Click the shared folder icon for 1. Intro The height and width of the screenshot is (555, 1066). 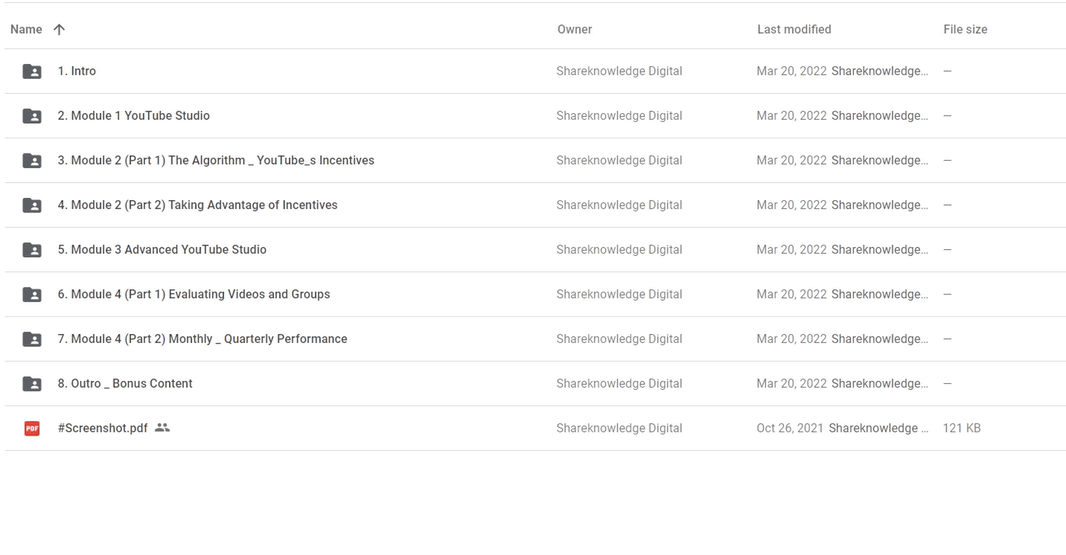pyautogui.click(x=32, y=71)
